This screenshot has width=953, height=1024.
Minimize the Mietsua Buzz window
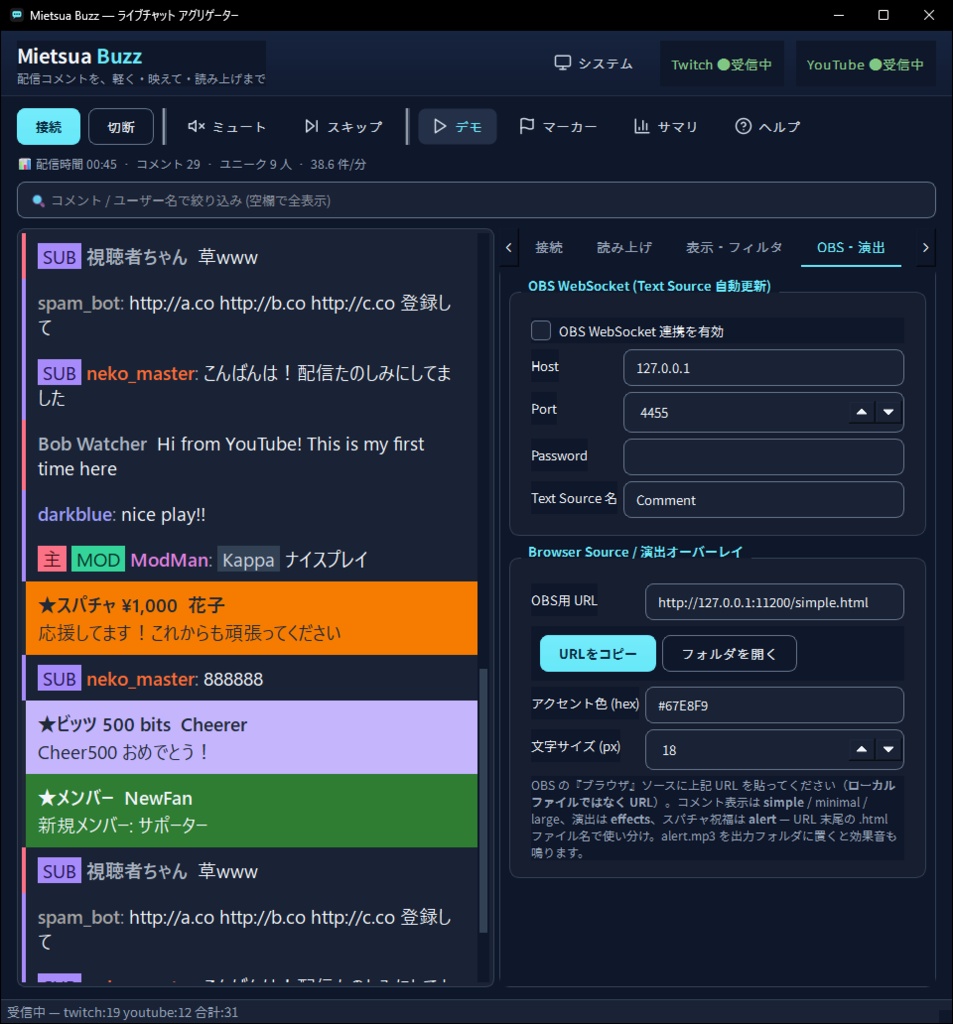tap(839, 15)
